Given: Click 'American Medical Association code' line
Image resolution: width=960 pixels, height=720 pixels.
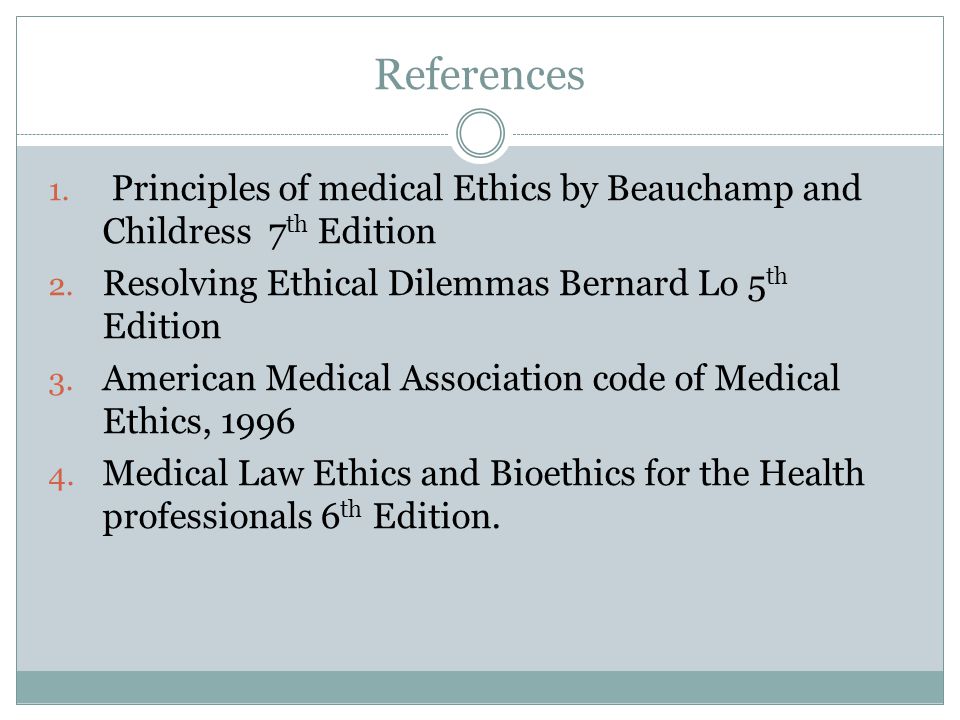Looking at the screenshot, I should pyautogui.click(x=471, y=378).
